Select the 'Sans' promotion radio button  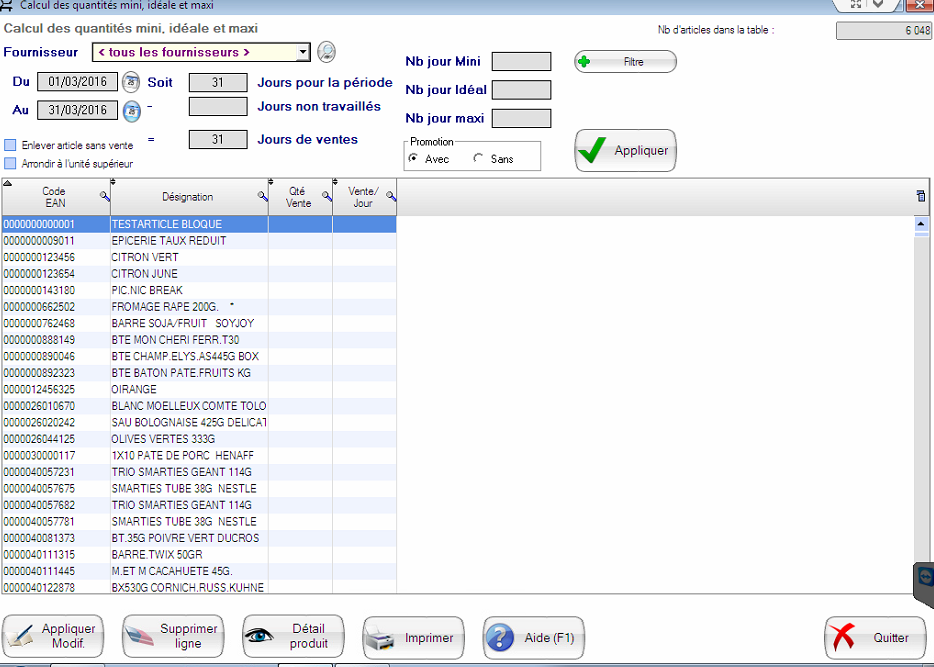(x=479, y=159)
